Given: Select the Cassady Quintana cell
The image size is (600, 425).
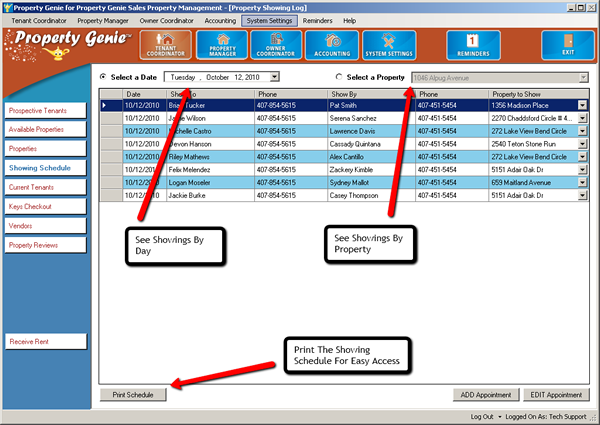Looking at the screenshot, I should (x=371, y=144).
